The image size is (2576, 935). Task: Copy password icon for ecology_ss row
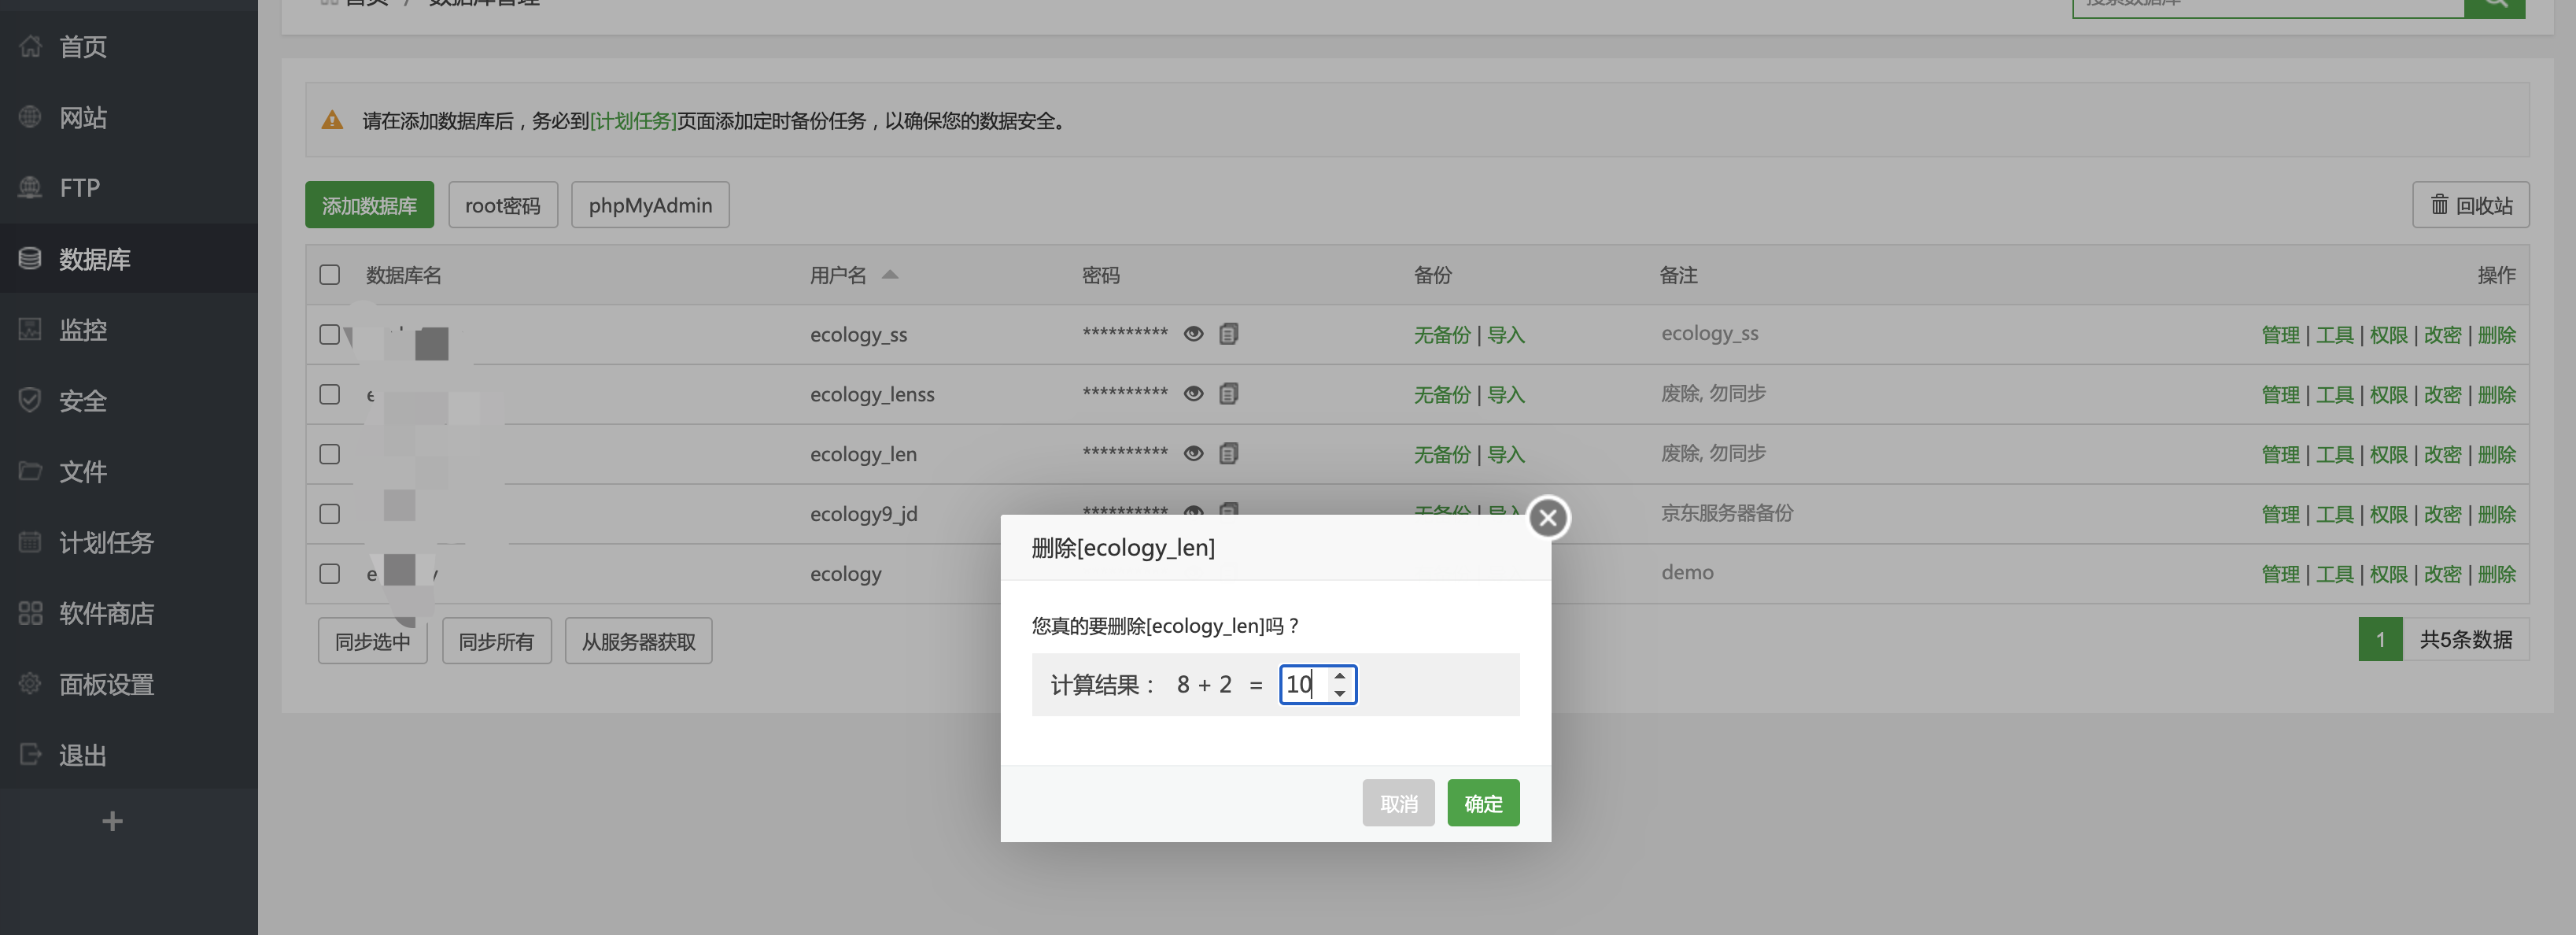1229,333
